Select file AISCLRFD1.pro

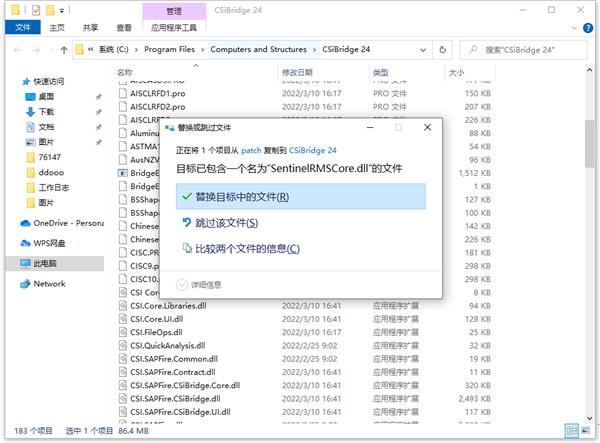[158, 93]
